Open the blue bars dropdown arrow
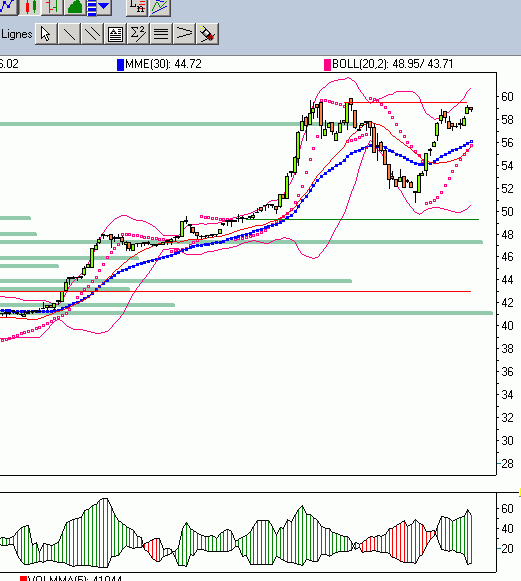This screenshot has height=581, width=521. click(104, 7)
